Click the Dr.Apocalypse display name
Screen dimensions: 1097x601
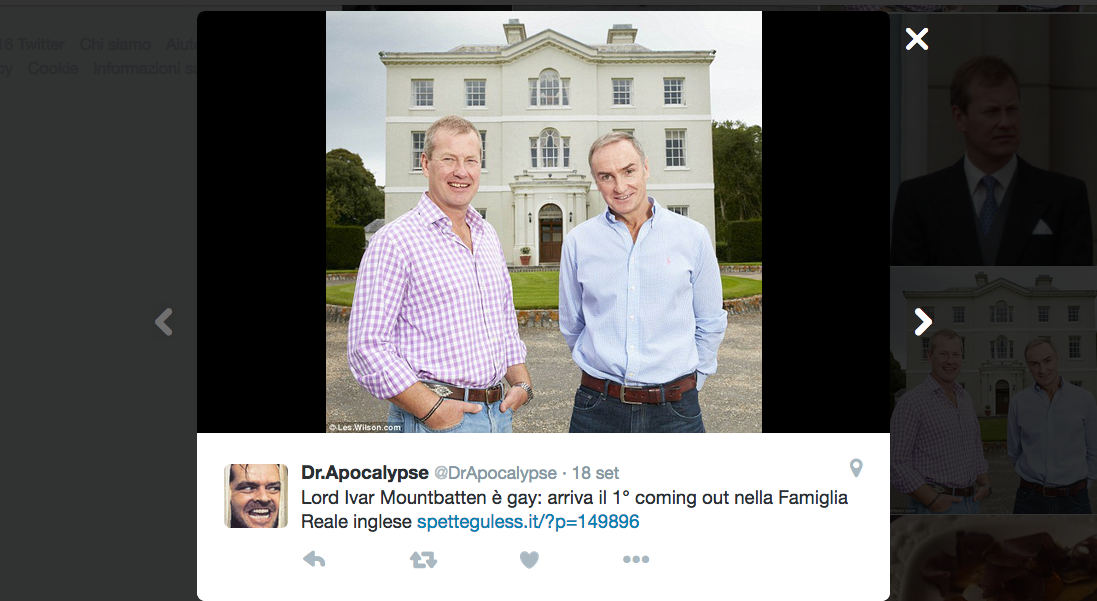coord(365,473)
